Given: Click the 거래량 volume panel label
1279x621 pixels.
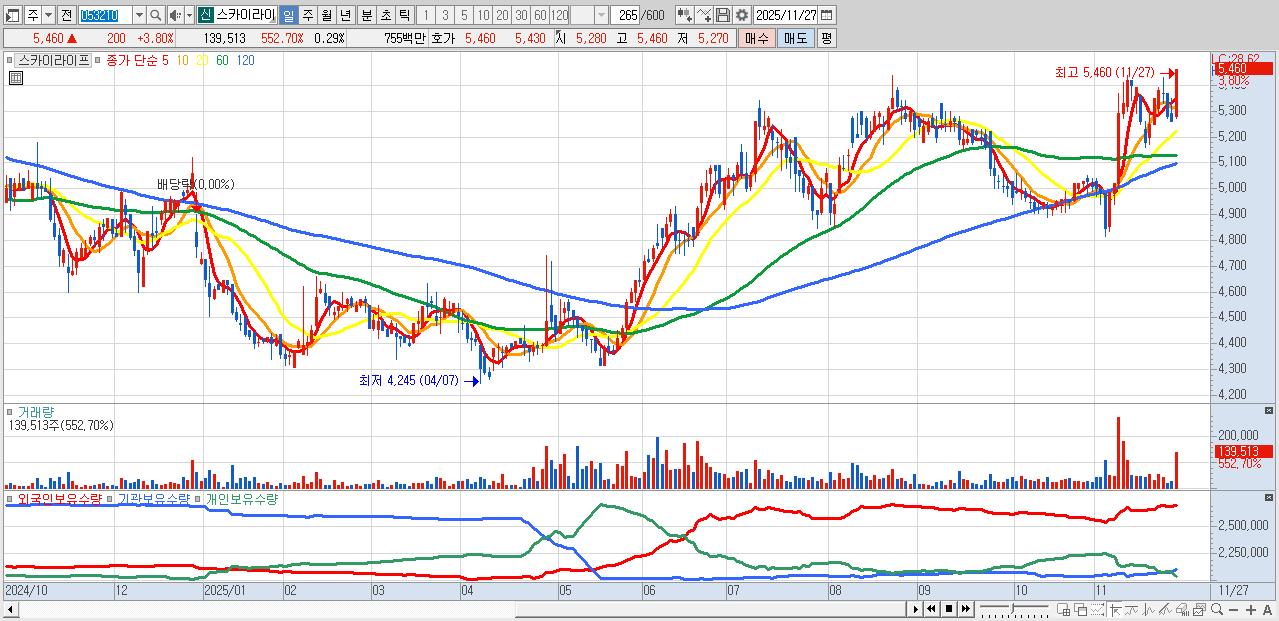Looking at the screenshot, I should tap(35, 411).
